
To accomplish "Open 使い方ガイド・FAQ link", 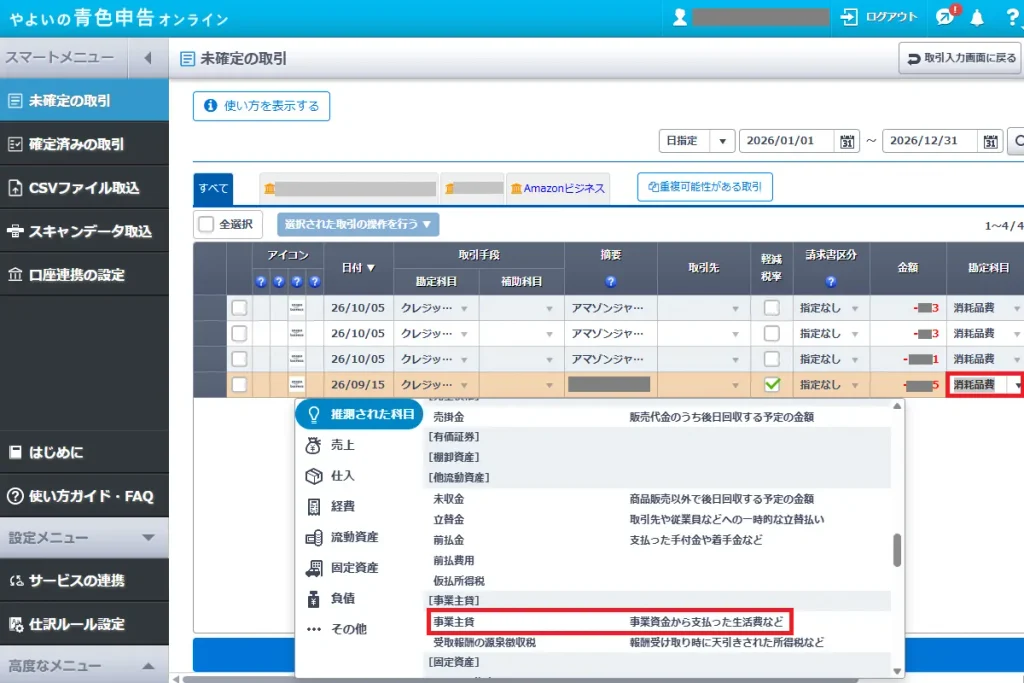I will coord(84,496).
